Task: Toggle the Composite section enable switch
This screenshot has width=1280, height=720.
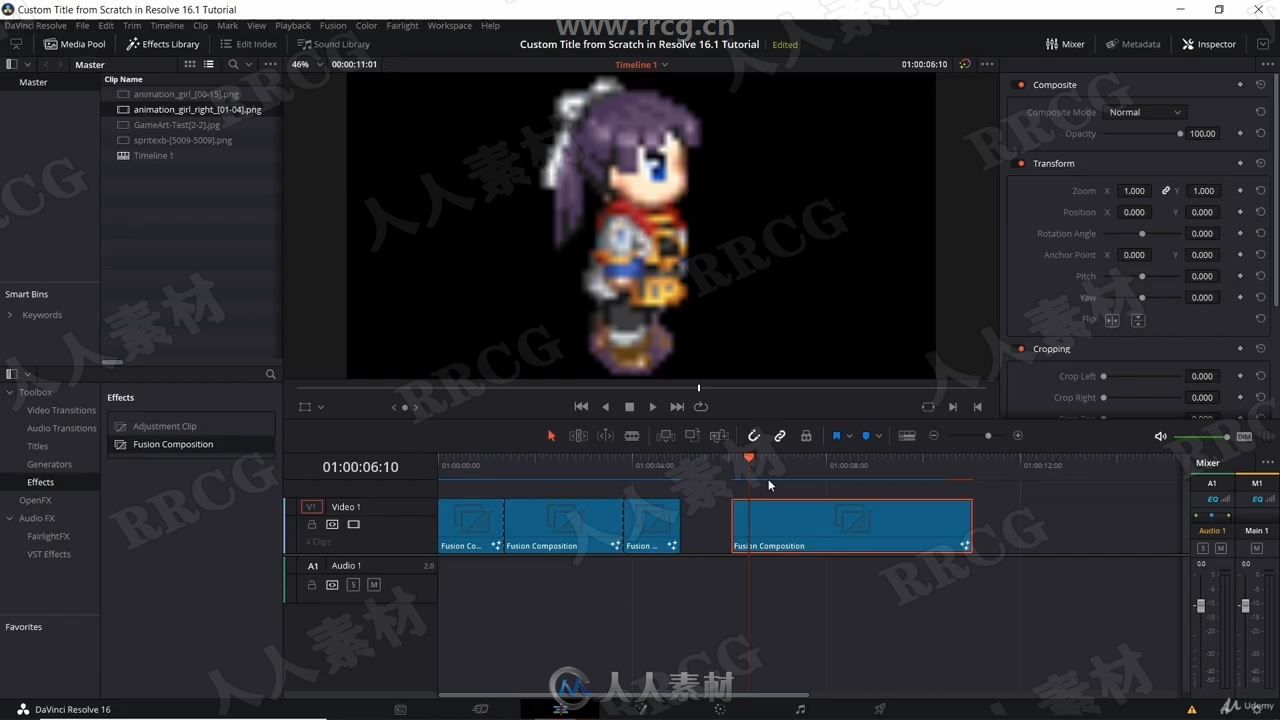Action: (1020, 85)
